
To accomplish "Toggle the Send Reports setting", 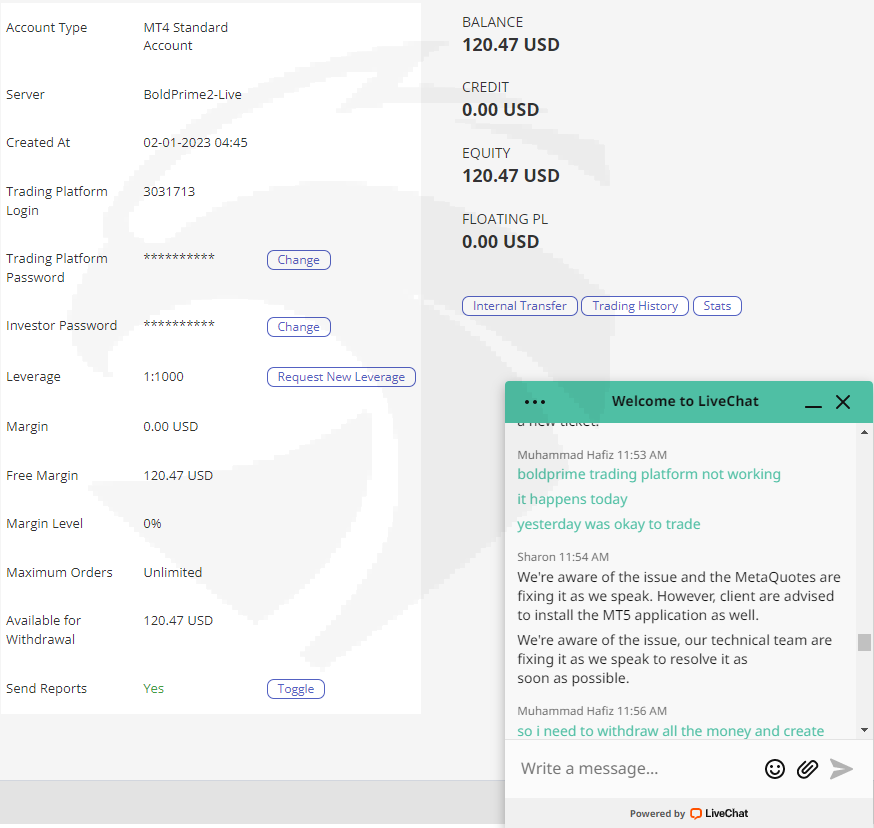I will point(296,689).
